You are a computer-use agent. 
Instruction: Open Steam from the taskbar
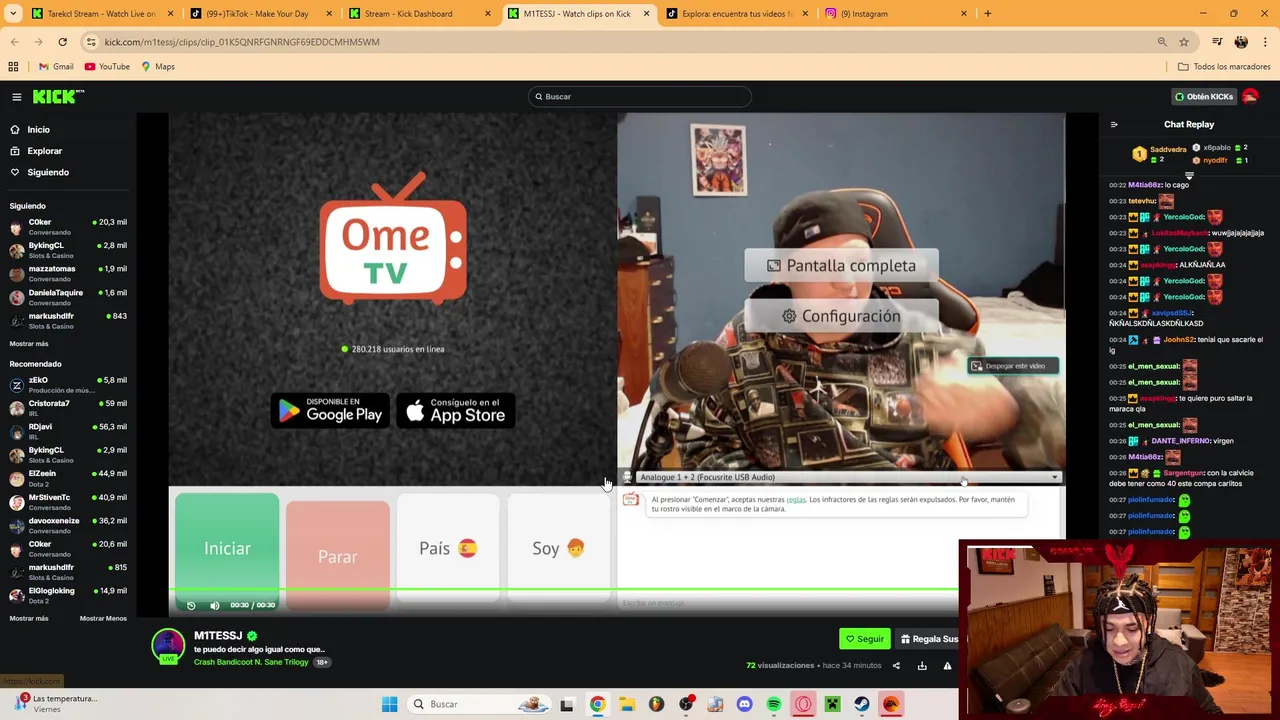861,704
